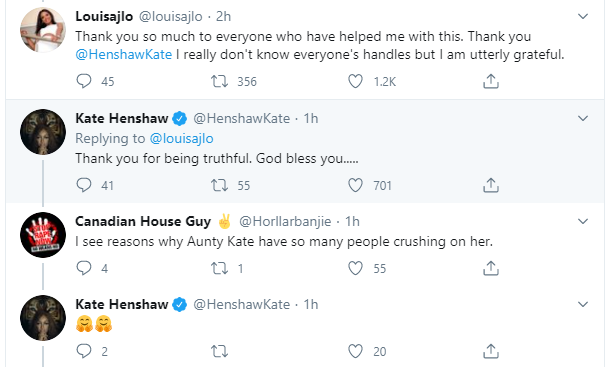Reply to Louisajlo's thank you tweet
Viewport: 610px width, 367px height.
coord(84,81)
